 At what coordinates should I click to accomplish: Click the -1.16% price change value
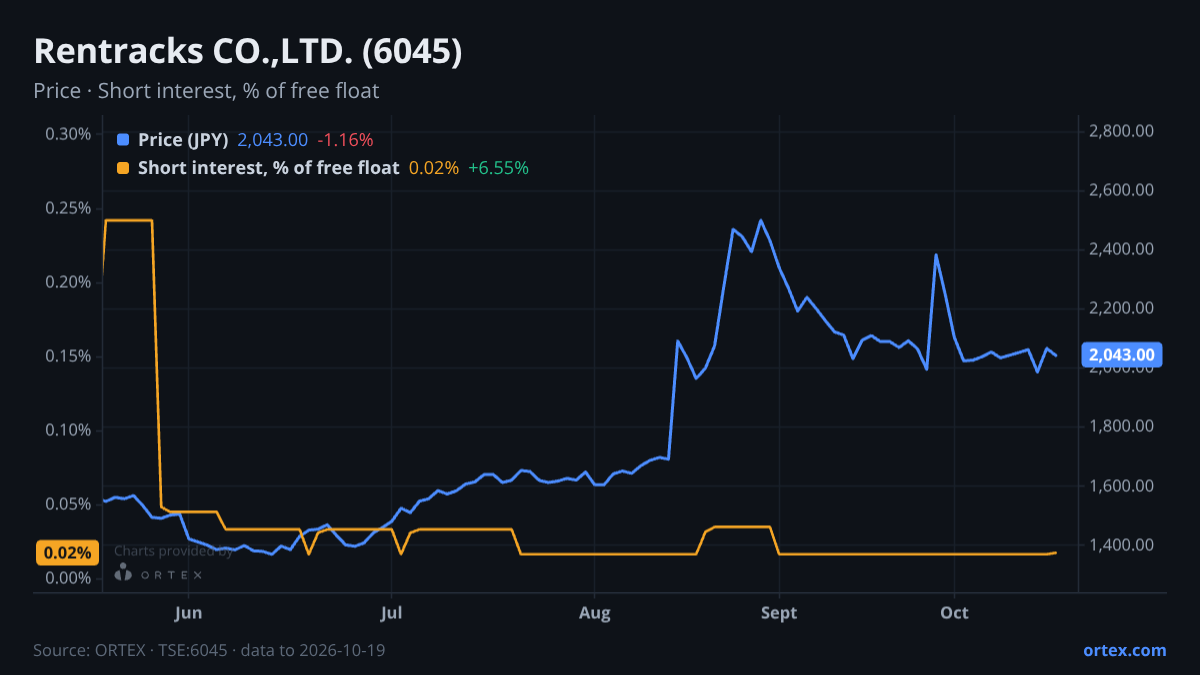tap(345, 140)
